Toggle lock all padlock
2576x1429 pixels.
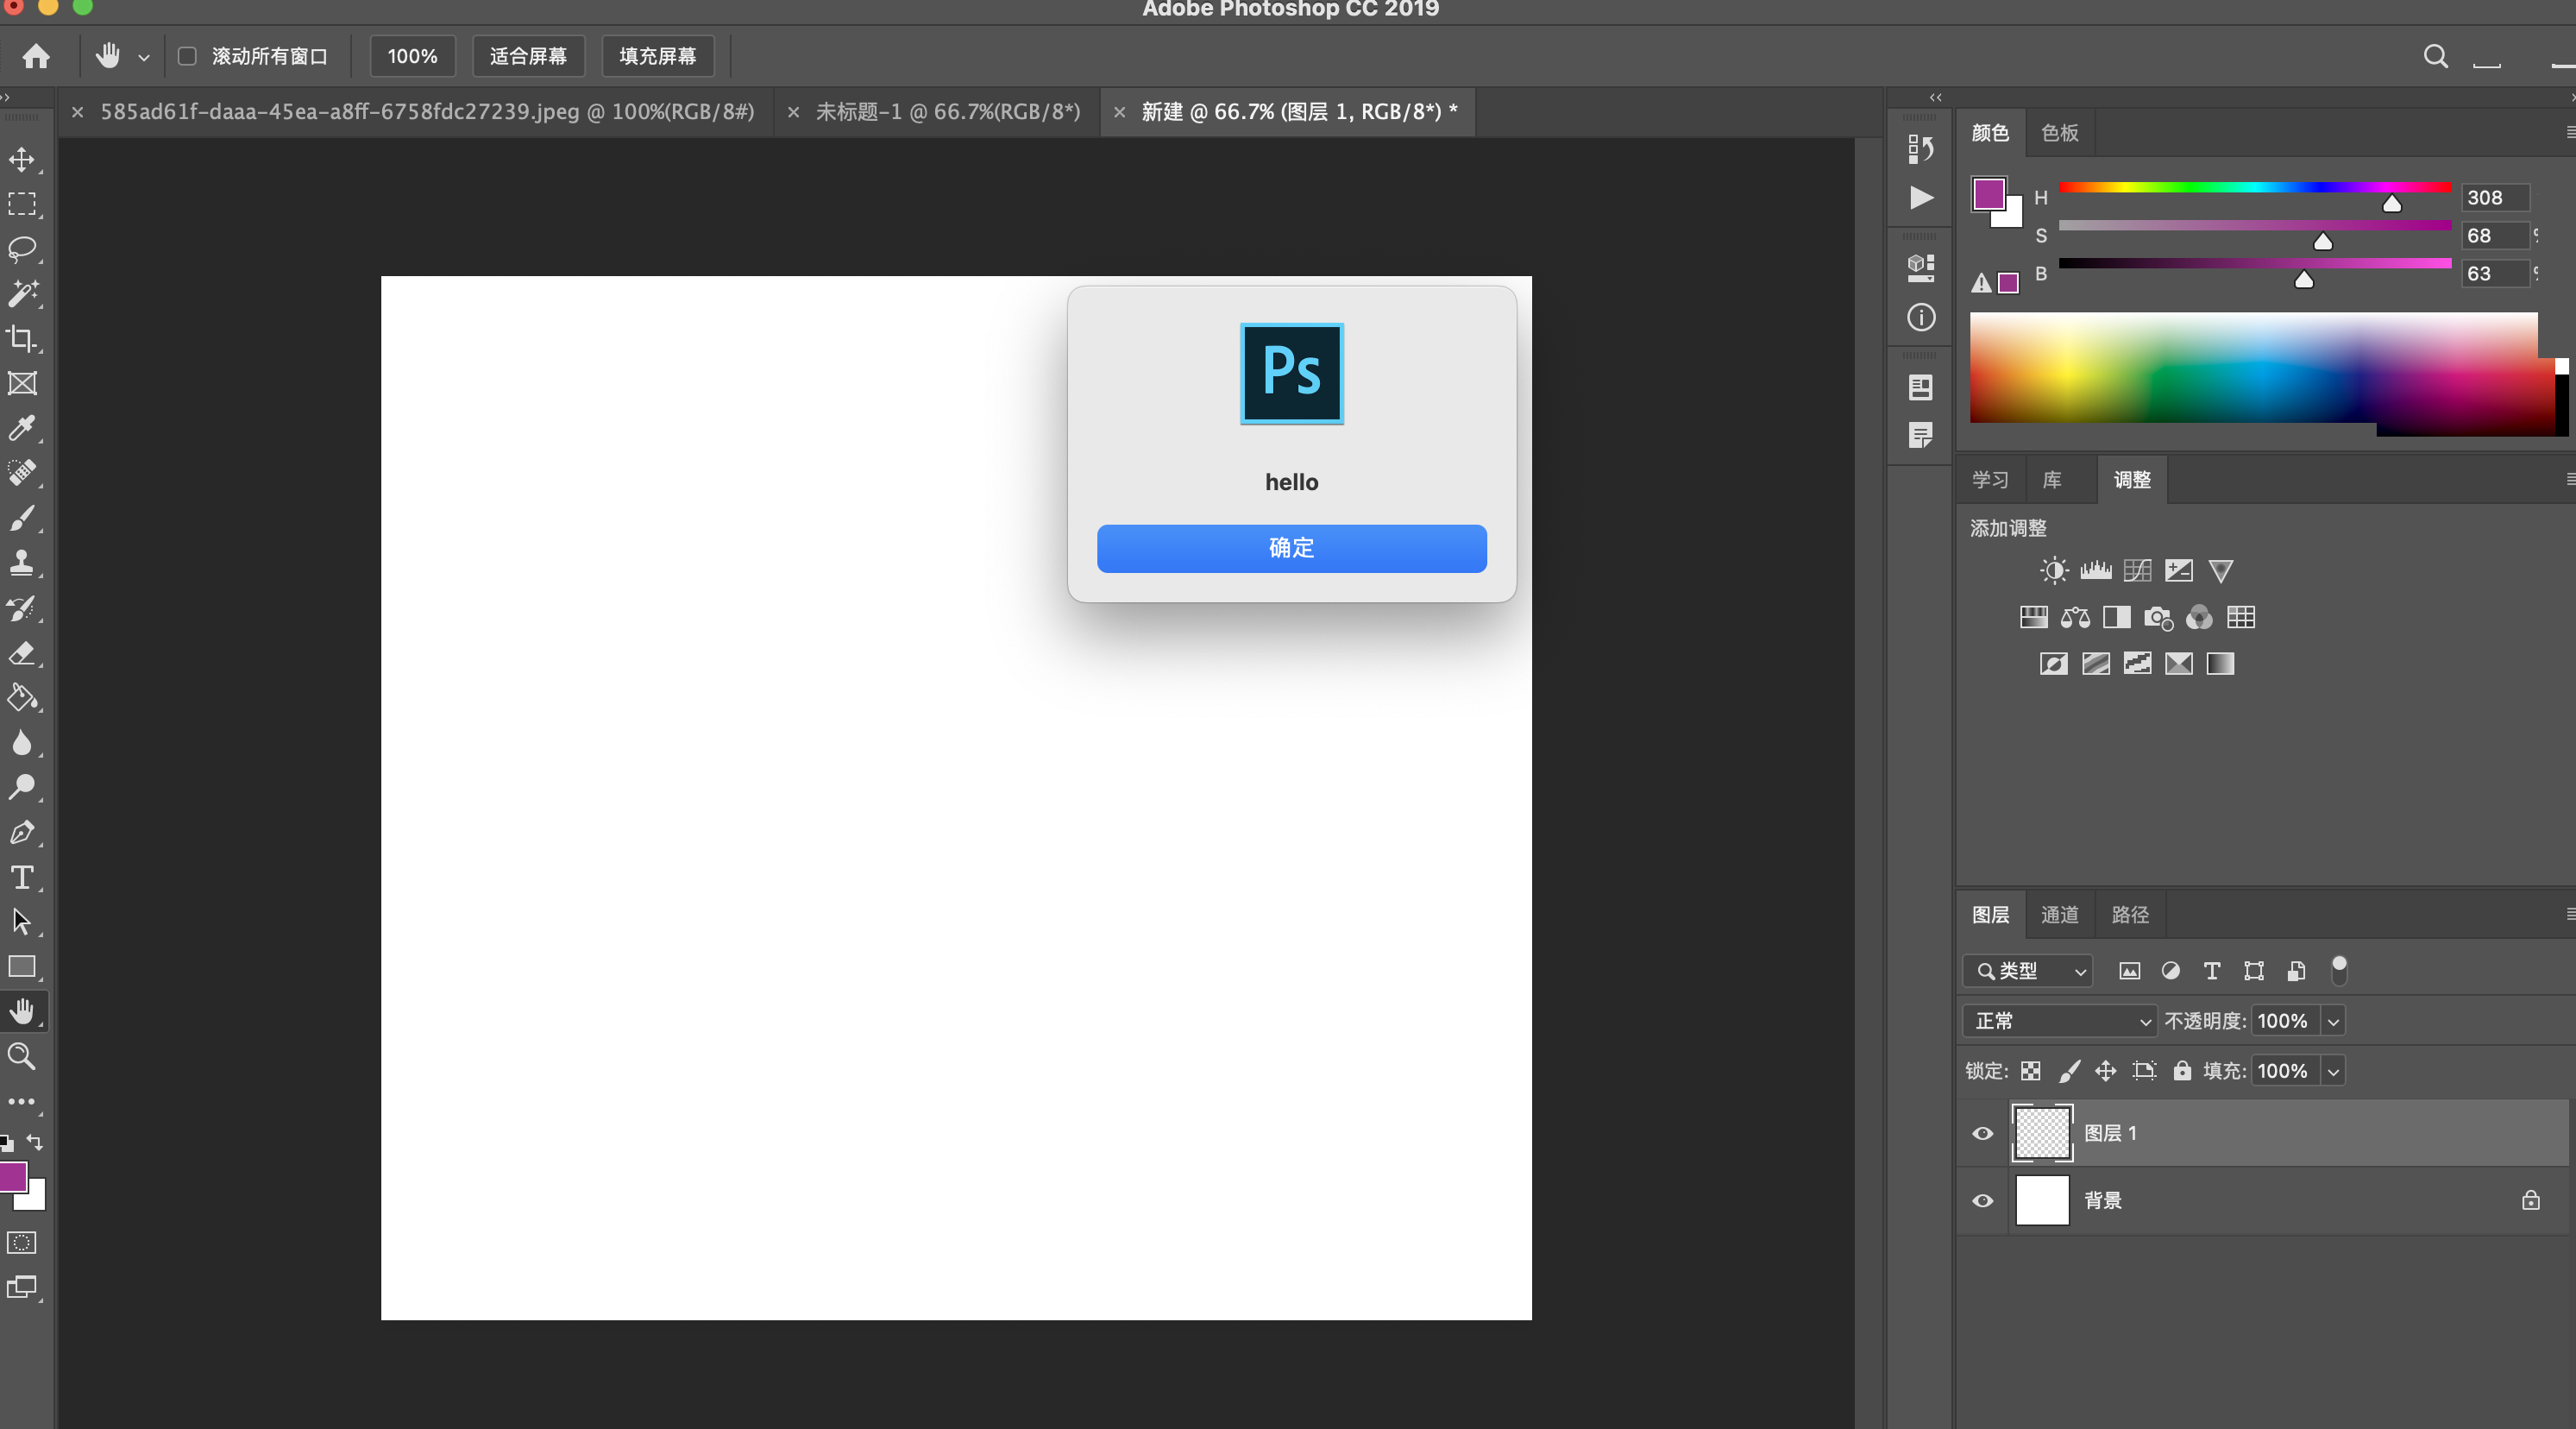pyautogui.click(x=2182, y=1071)
